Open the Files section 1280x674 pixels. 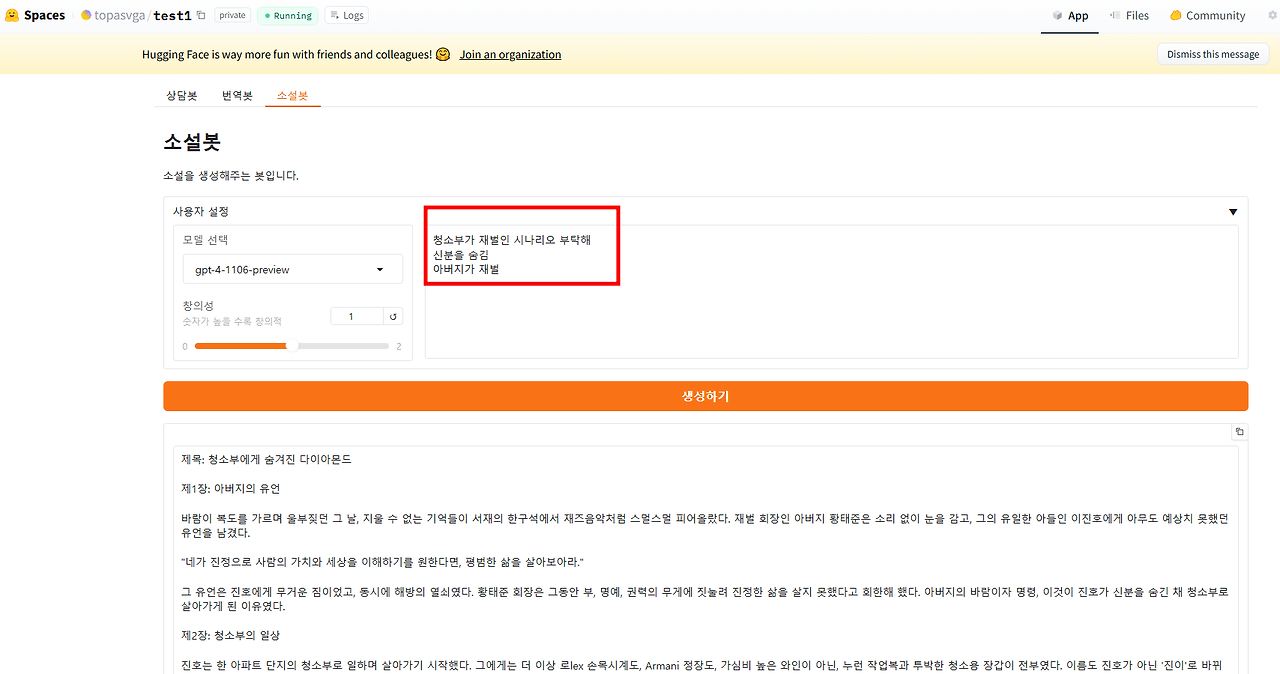pos(1129,15)
